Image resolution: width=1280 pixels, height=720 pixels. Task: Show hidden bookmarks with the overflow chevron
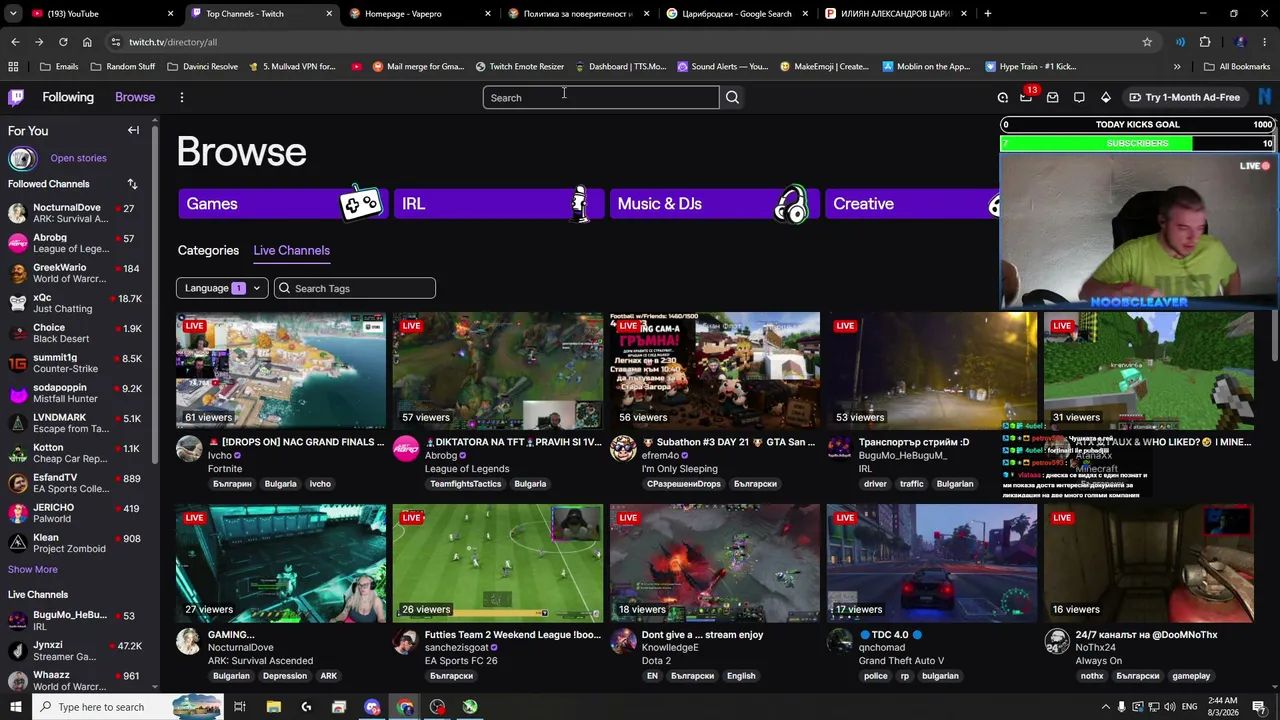click(1177, 66)
